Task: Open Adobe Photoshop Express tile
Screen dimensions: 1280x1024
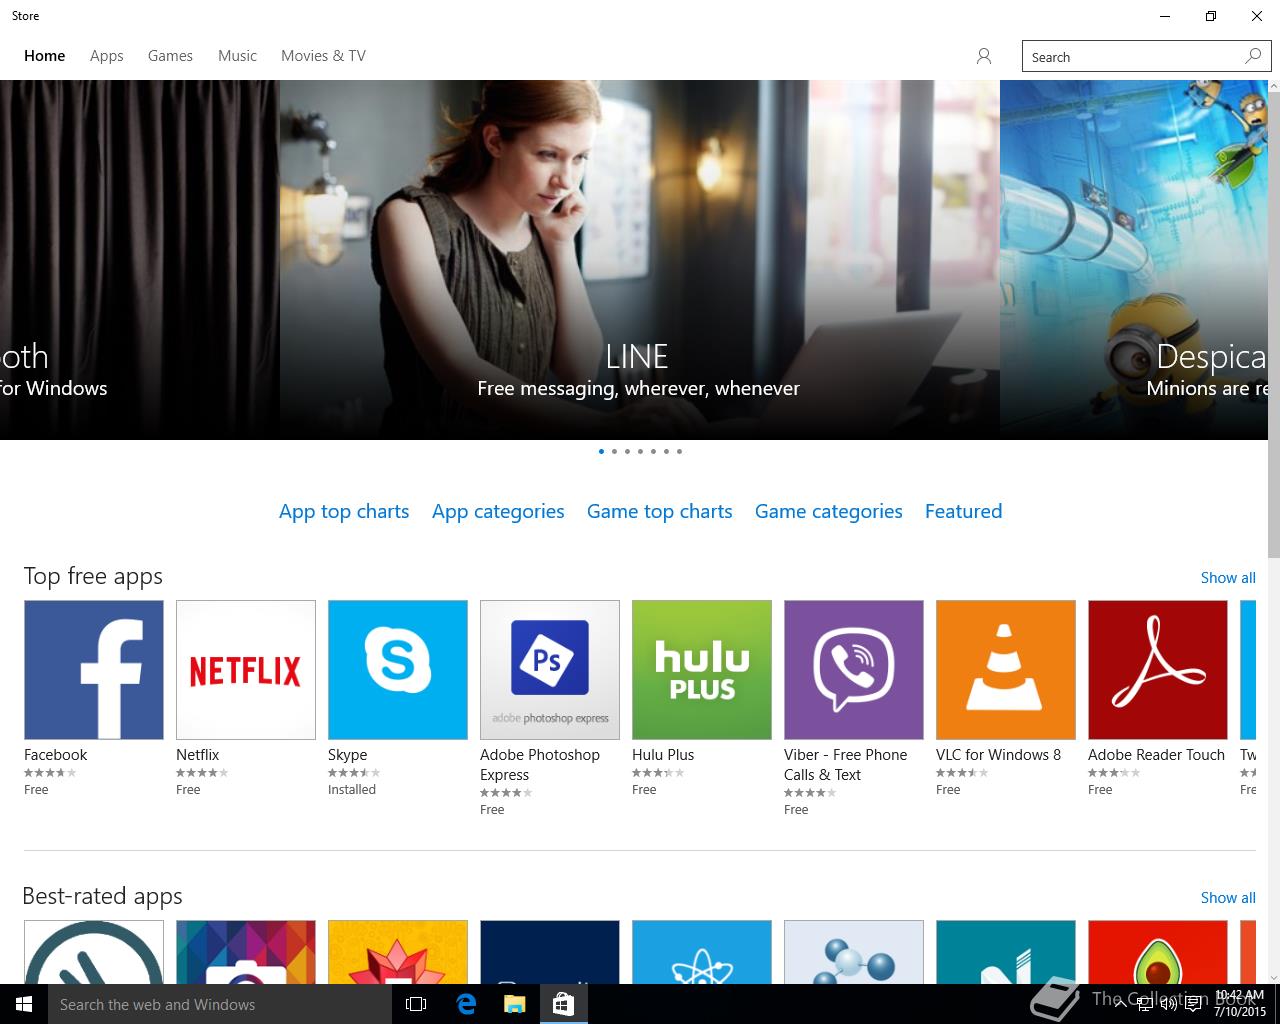Action: pos(550,670)
